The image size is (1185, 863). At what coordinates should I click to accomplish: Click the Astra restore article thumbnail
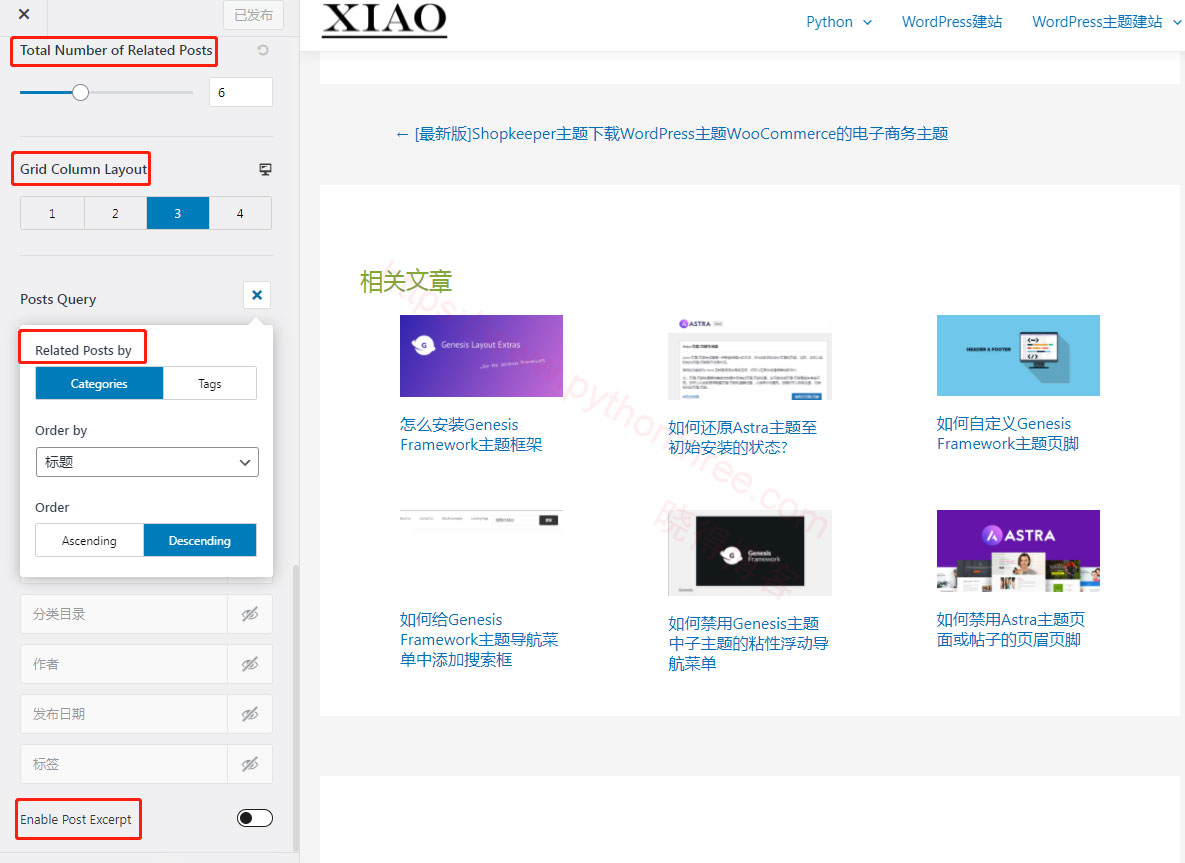point(750,357)
